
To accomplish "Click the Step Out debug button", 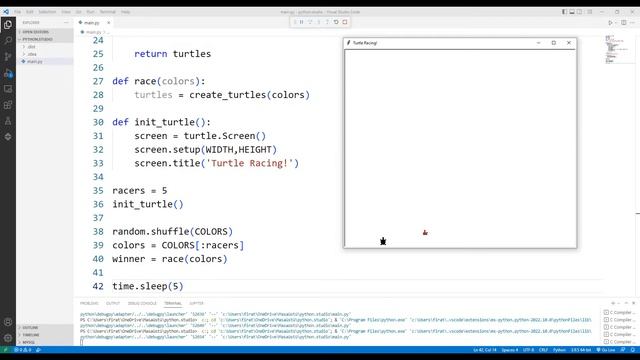I will coord(327,22).
